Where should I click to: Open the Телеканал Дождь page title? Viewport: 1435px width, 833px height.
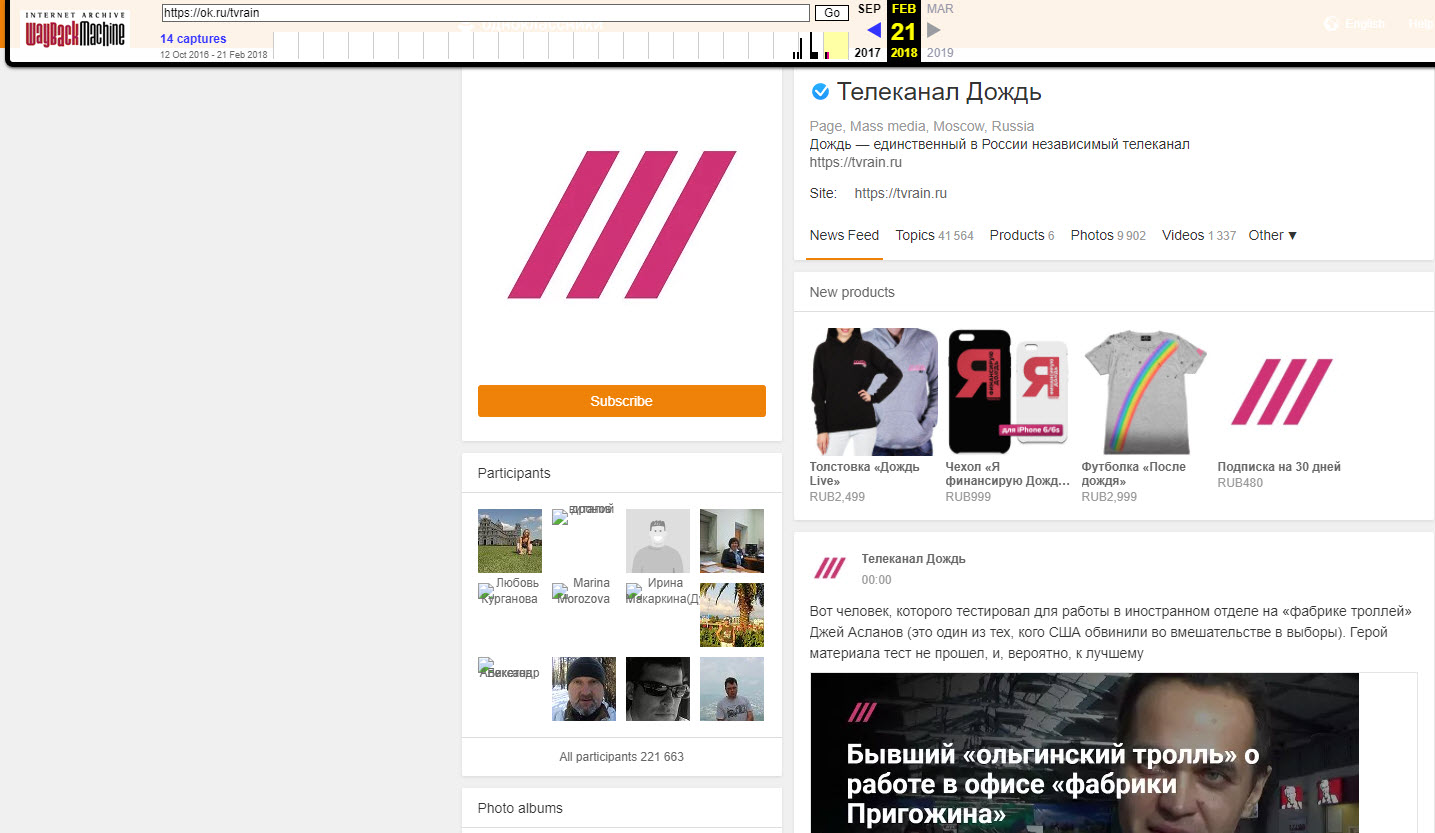point(939,92)
